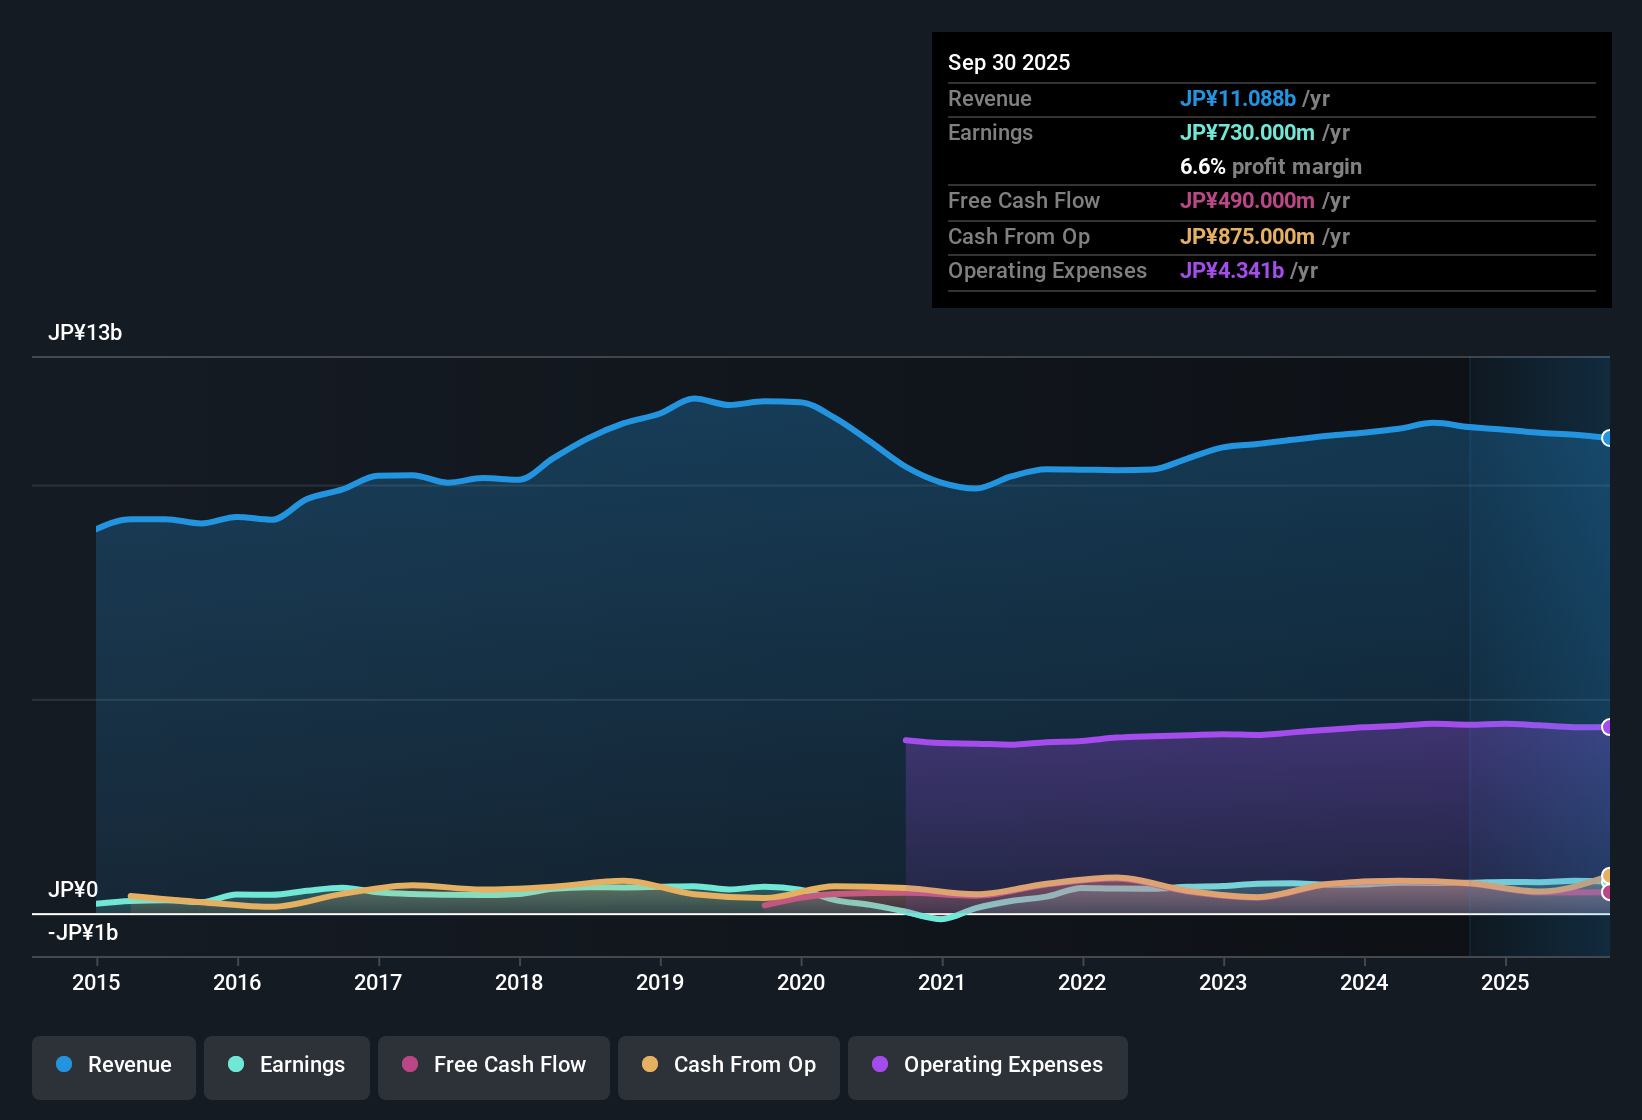
Task: Select the teal Earnings legend dot
Action: pos(236,1065)
